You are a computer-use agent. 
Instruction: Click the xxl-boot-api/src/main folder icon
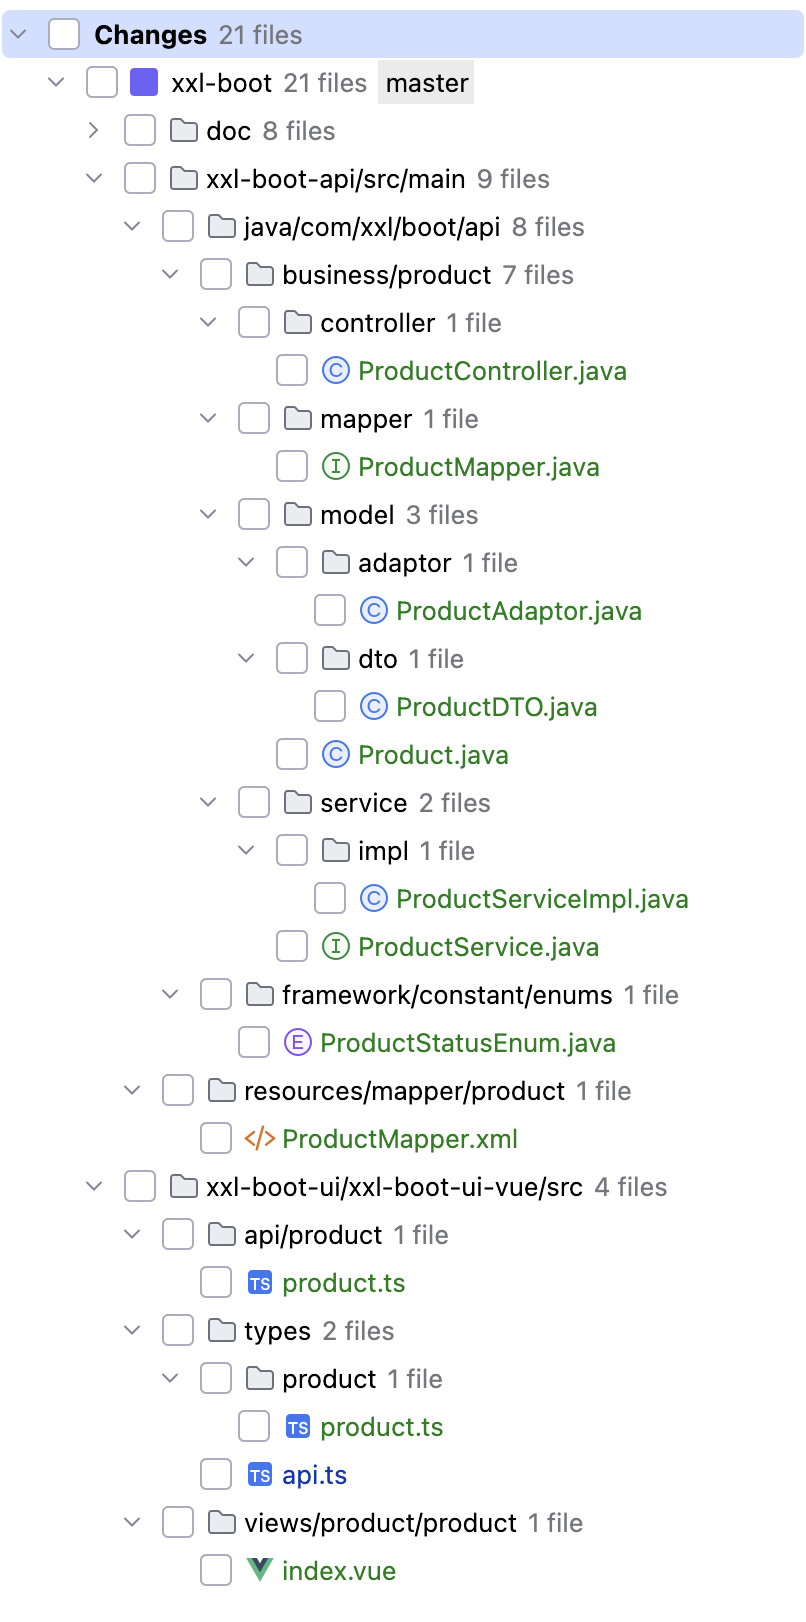pos(184,178)
